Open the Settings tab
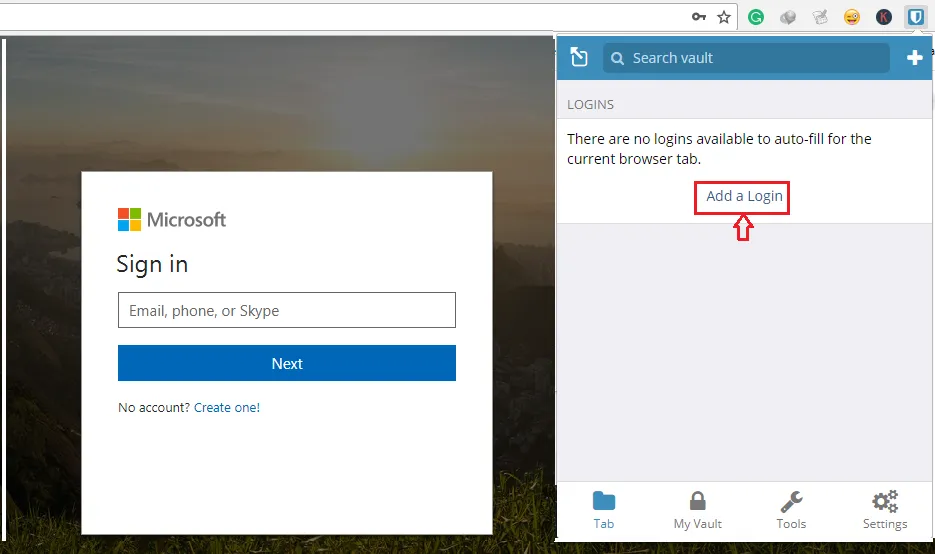The image size is (935, 554). tap(885, 510)
